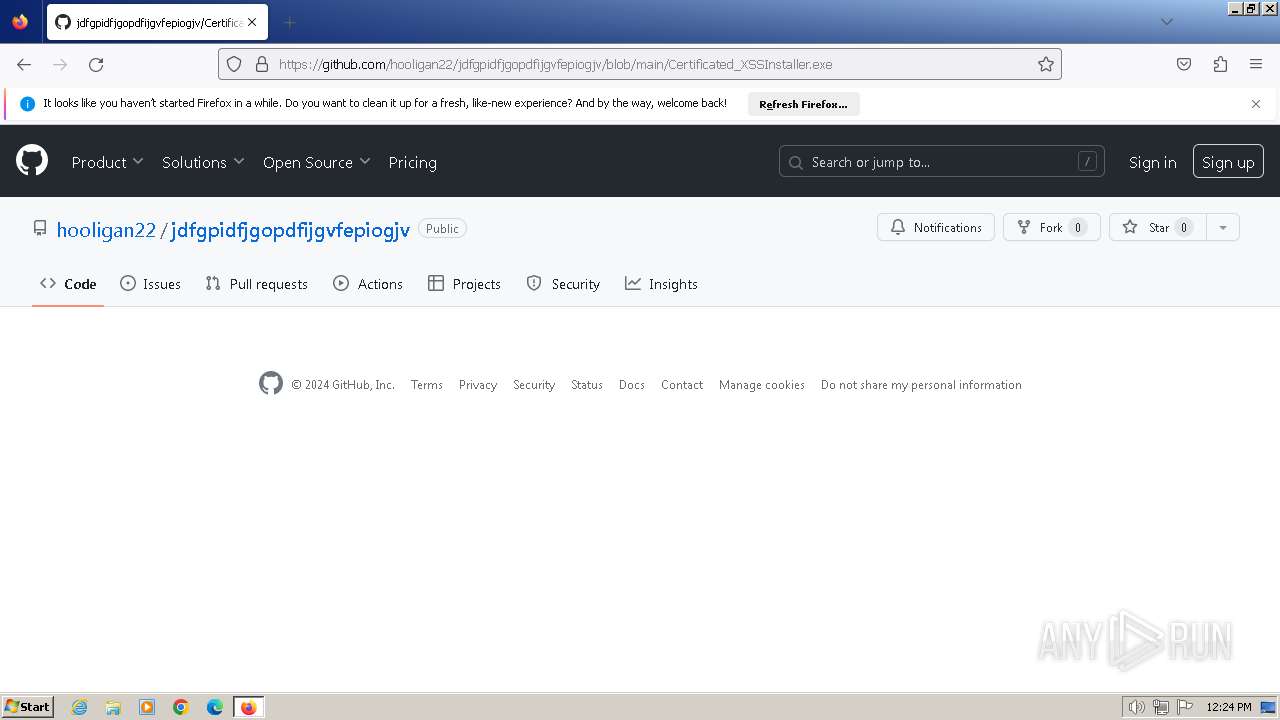This screenshot has width=1280, height=720.
Task: Open the Security tab
Action: 563,284
